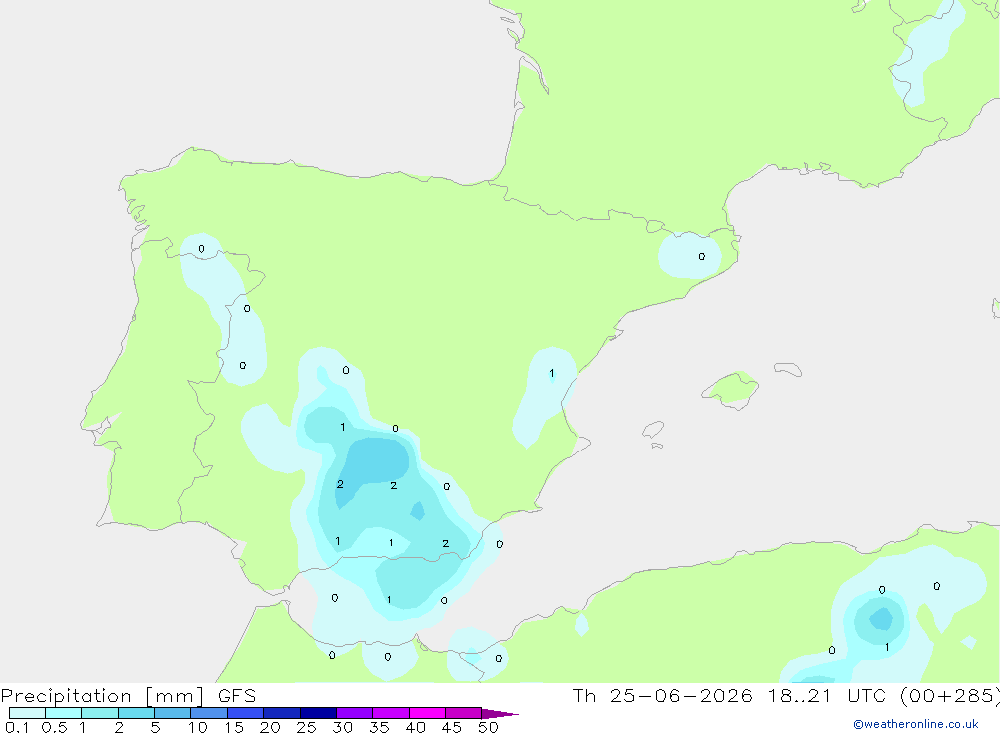The height and width of the screenshot is (733, 1000).
Task: Click the '30' legend scale label
Action: (342, 727)
